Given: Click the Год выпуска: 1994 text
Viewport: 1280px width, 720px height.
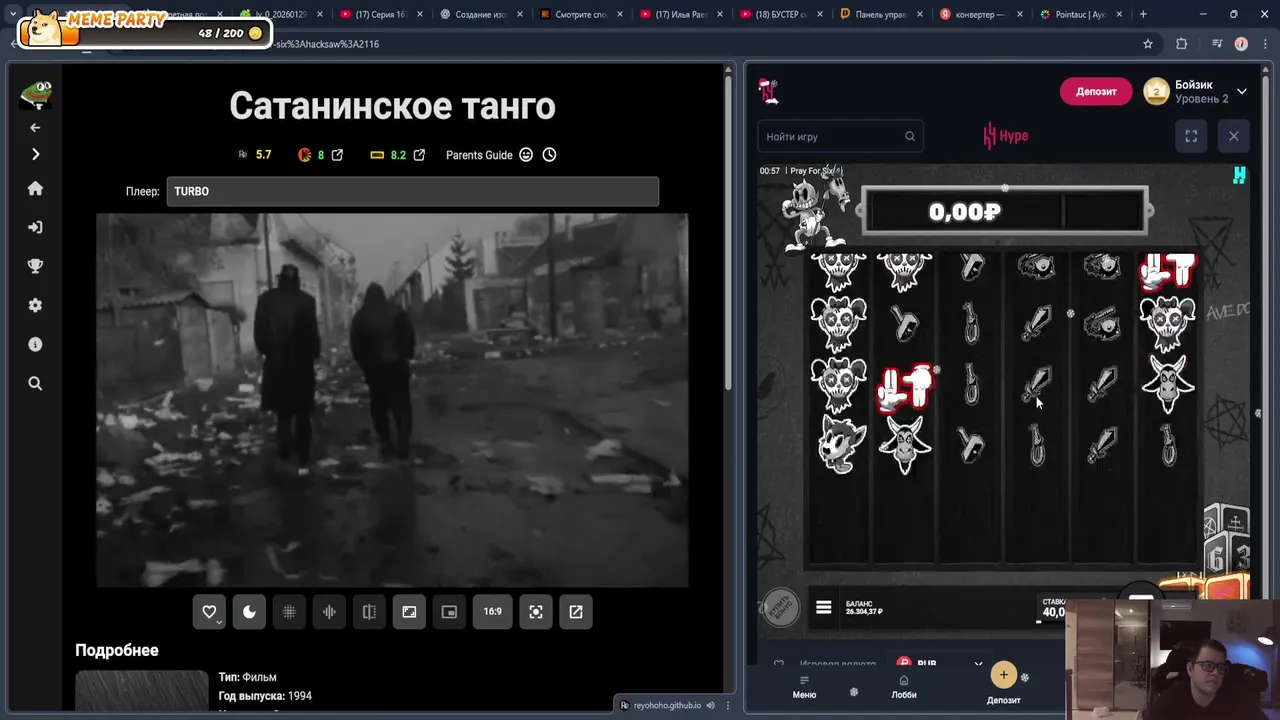Looking at the screenshot, I should pos(265,696).
